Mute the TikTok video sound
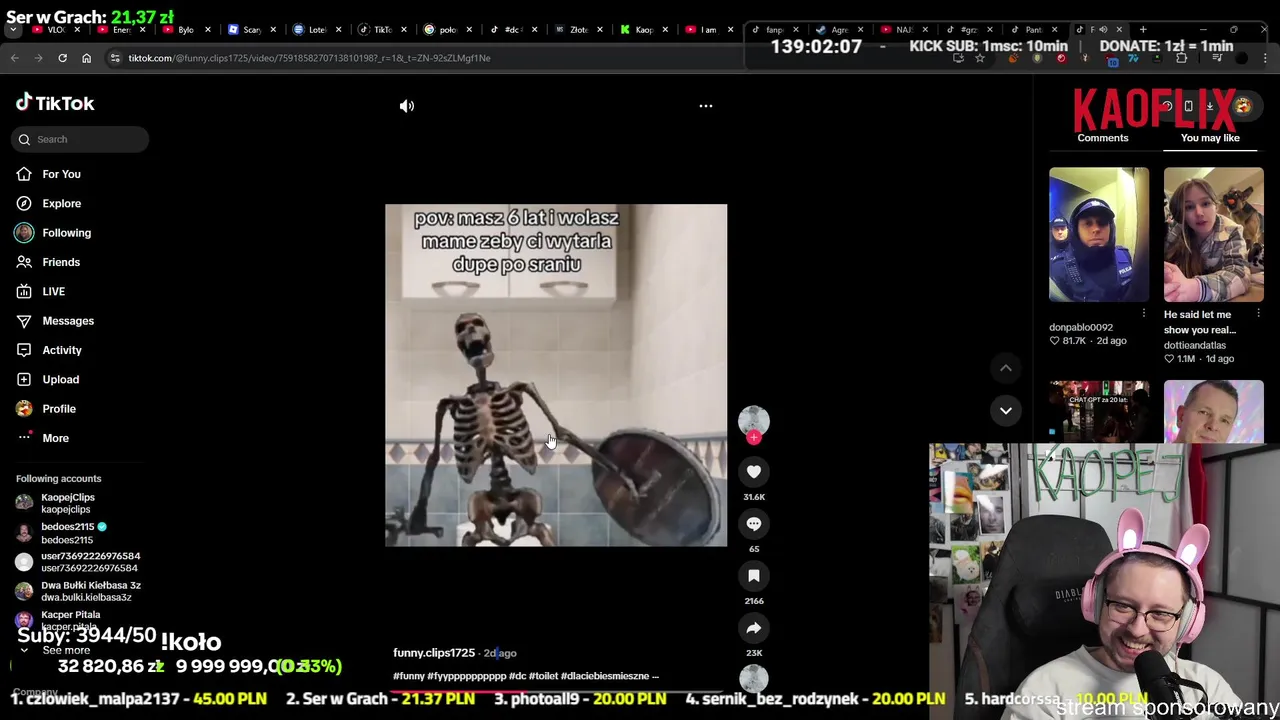1280x720 pixels. click(x=407, y=106)
